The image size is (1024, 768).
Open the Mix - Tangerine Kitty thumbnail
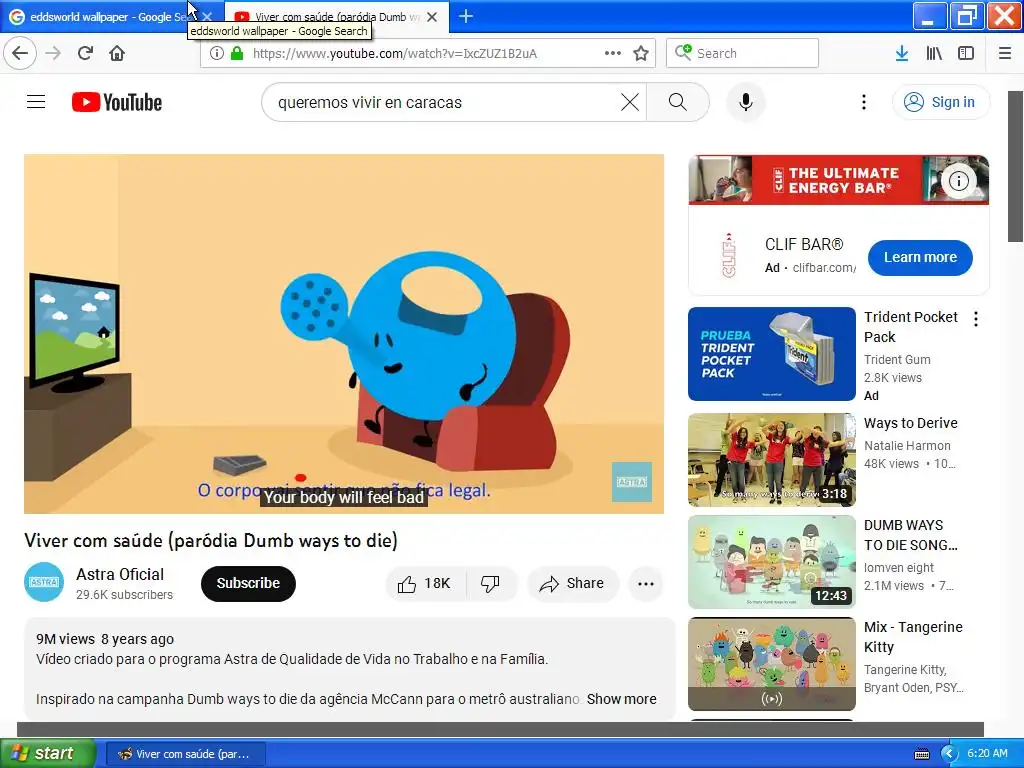[771, 664]
